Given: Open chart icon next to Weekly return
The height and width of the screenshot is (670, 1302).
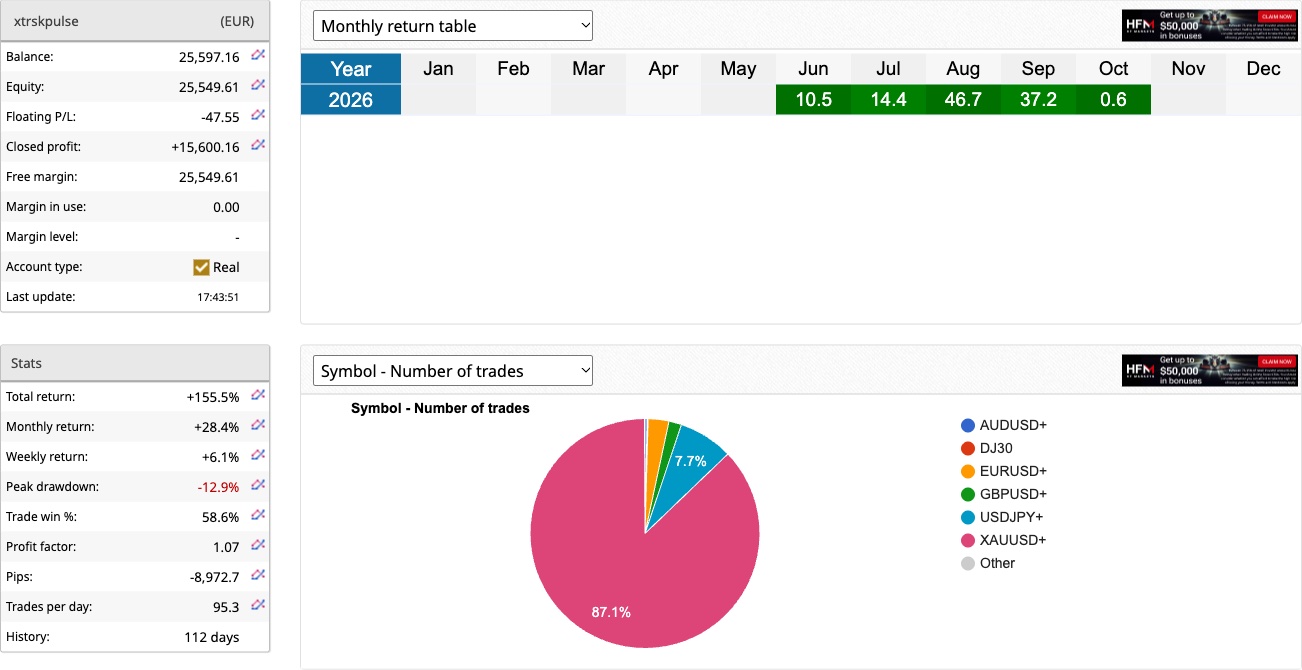Looking at the screenshot, I should 258,455.
